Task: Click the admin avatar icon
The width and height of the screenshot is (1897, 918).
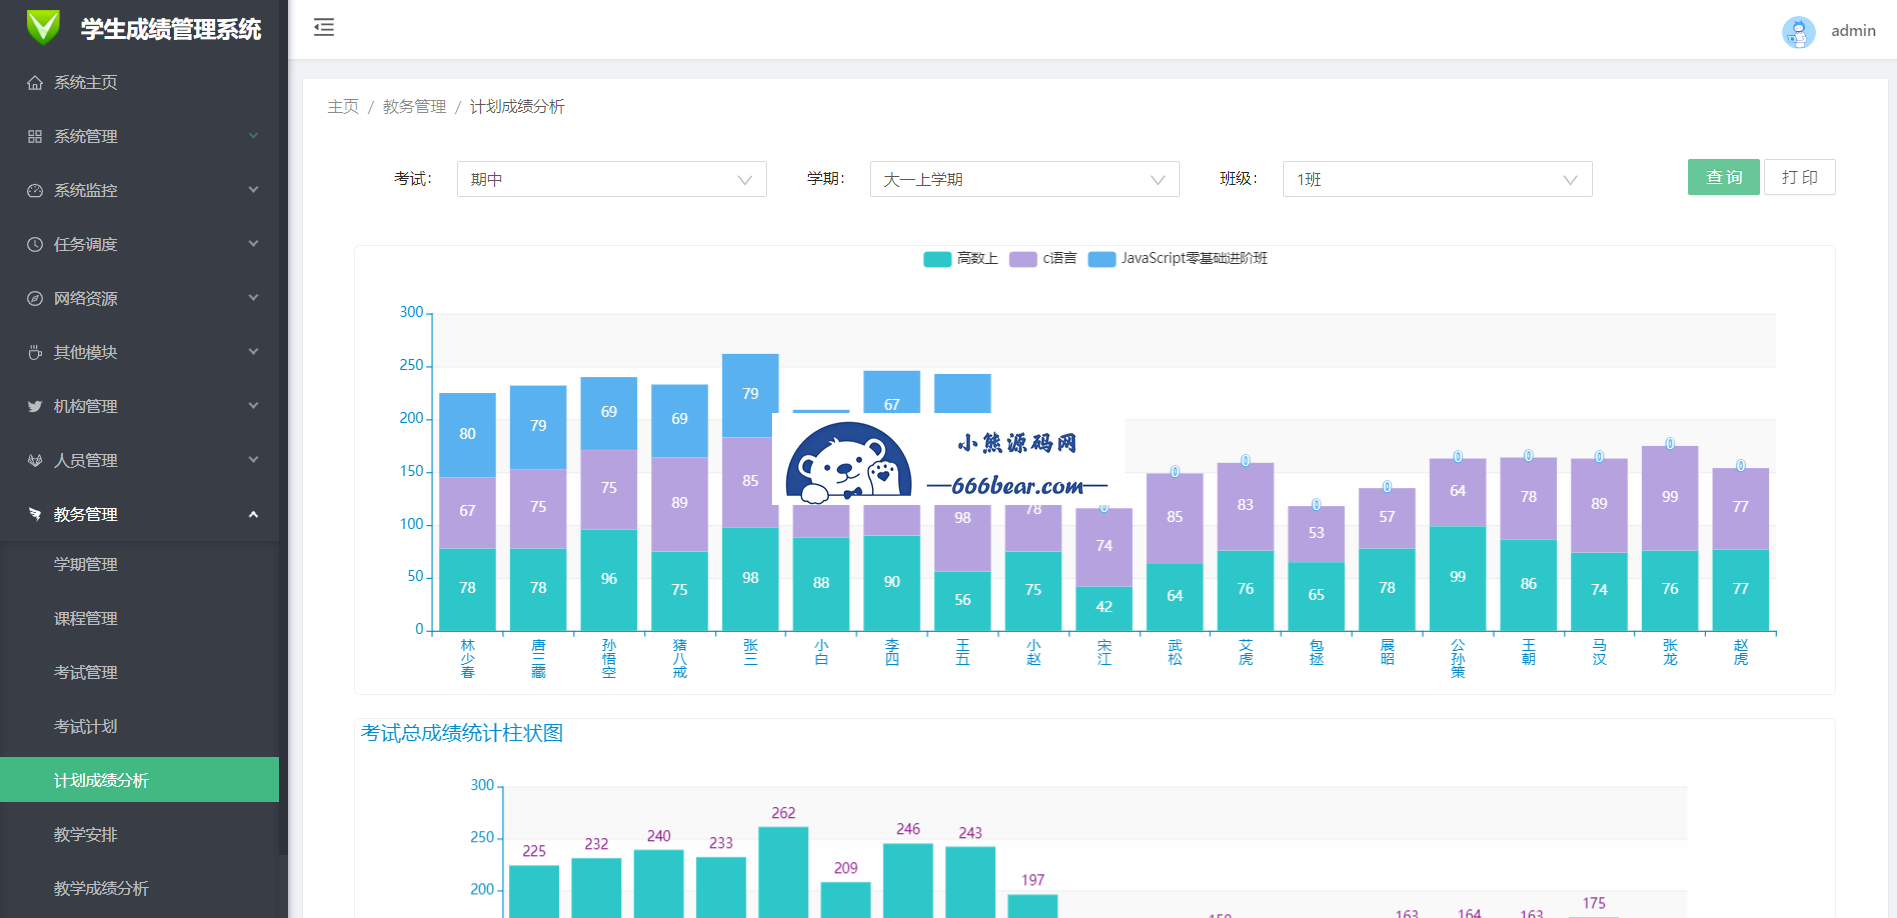Action: coord(1798,31)
